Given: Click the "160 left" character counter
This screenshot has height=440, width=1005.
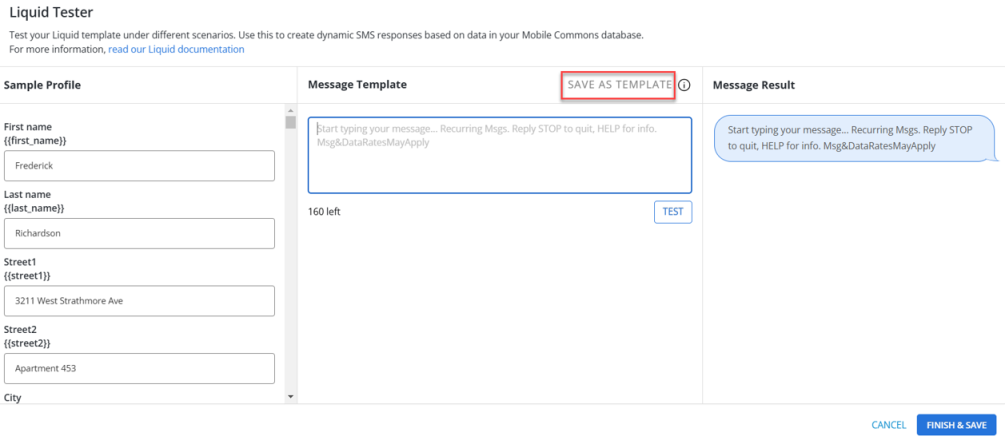Looking at the screenshot, I should tap(324, 212).
